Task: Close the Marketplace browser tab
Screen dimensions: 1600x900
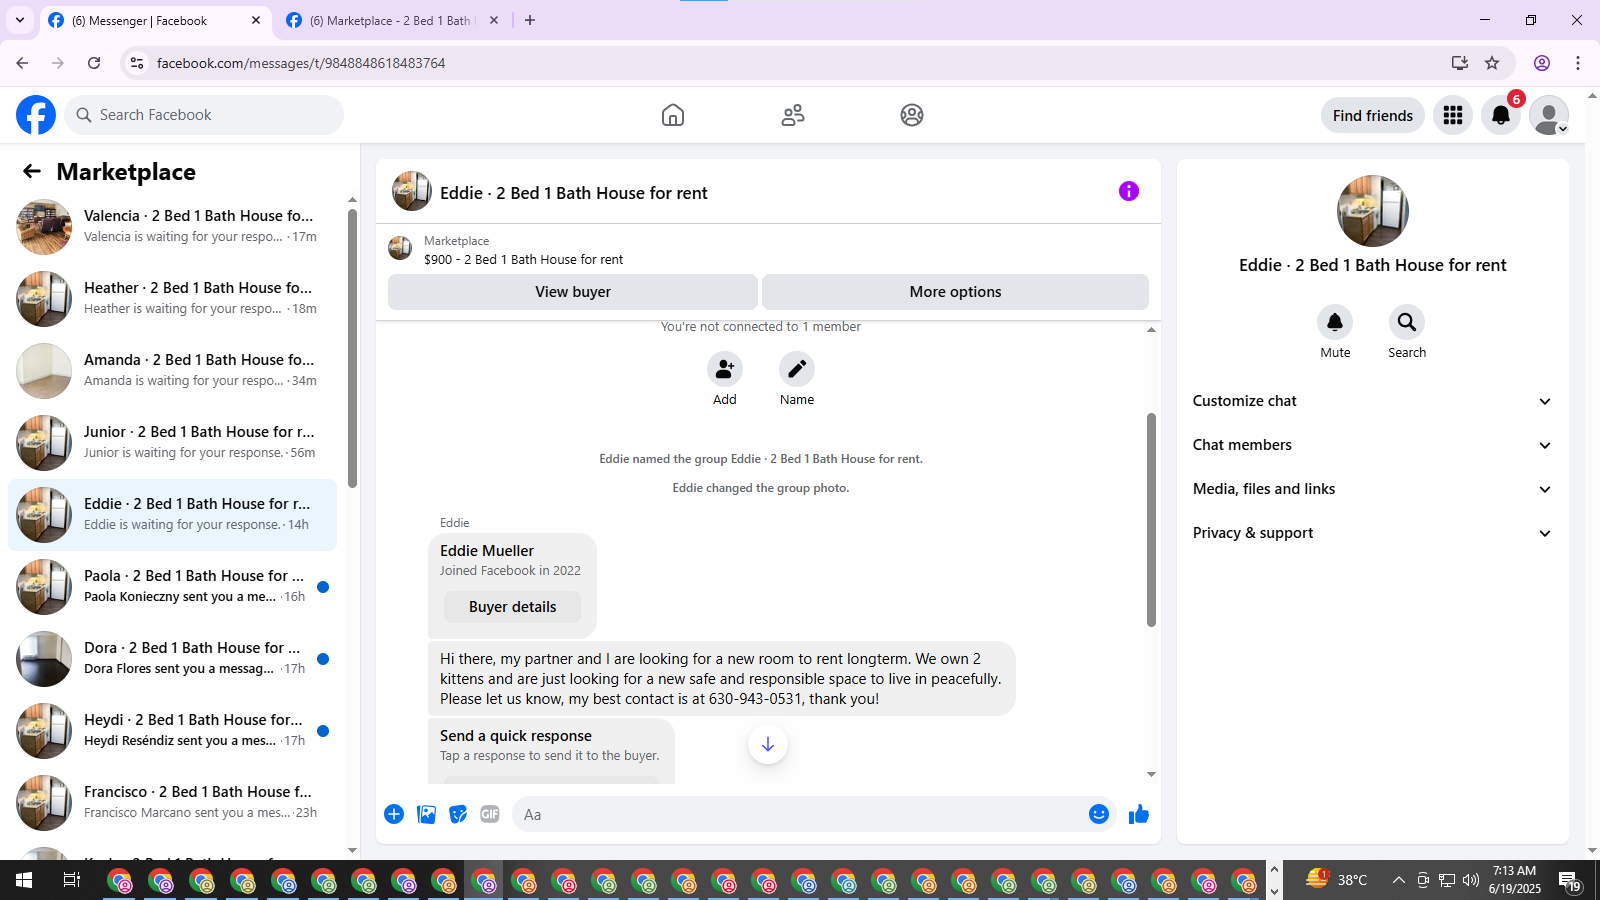Action: (494, 20)
